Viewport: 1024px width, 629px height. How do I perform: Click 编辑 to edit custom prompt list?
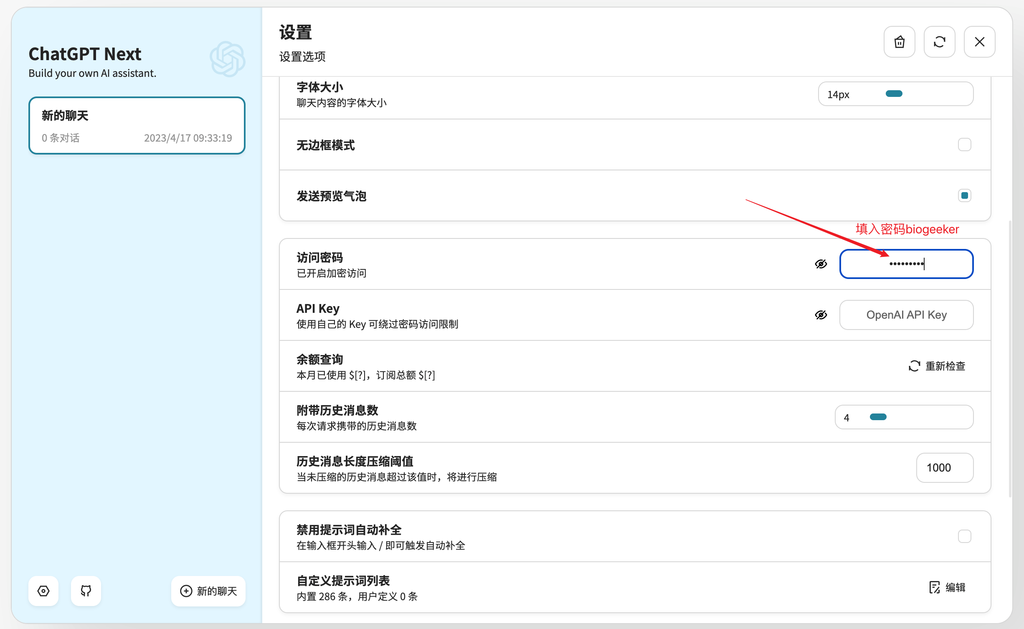click(x=947, y=587)
